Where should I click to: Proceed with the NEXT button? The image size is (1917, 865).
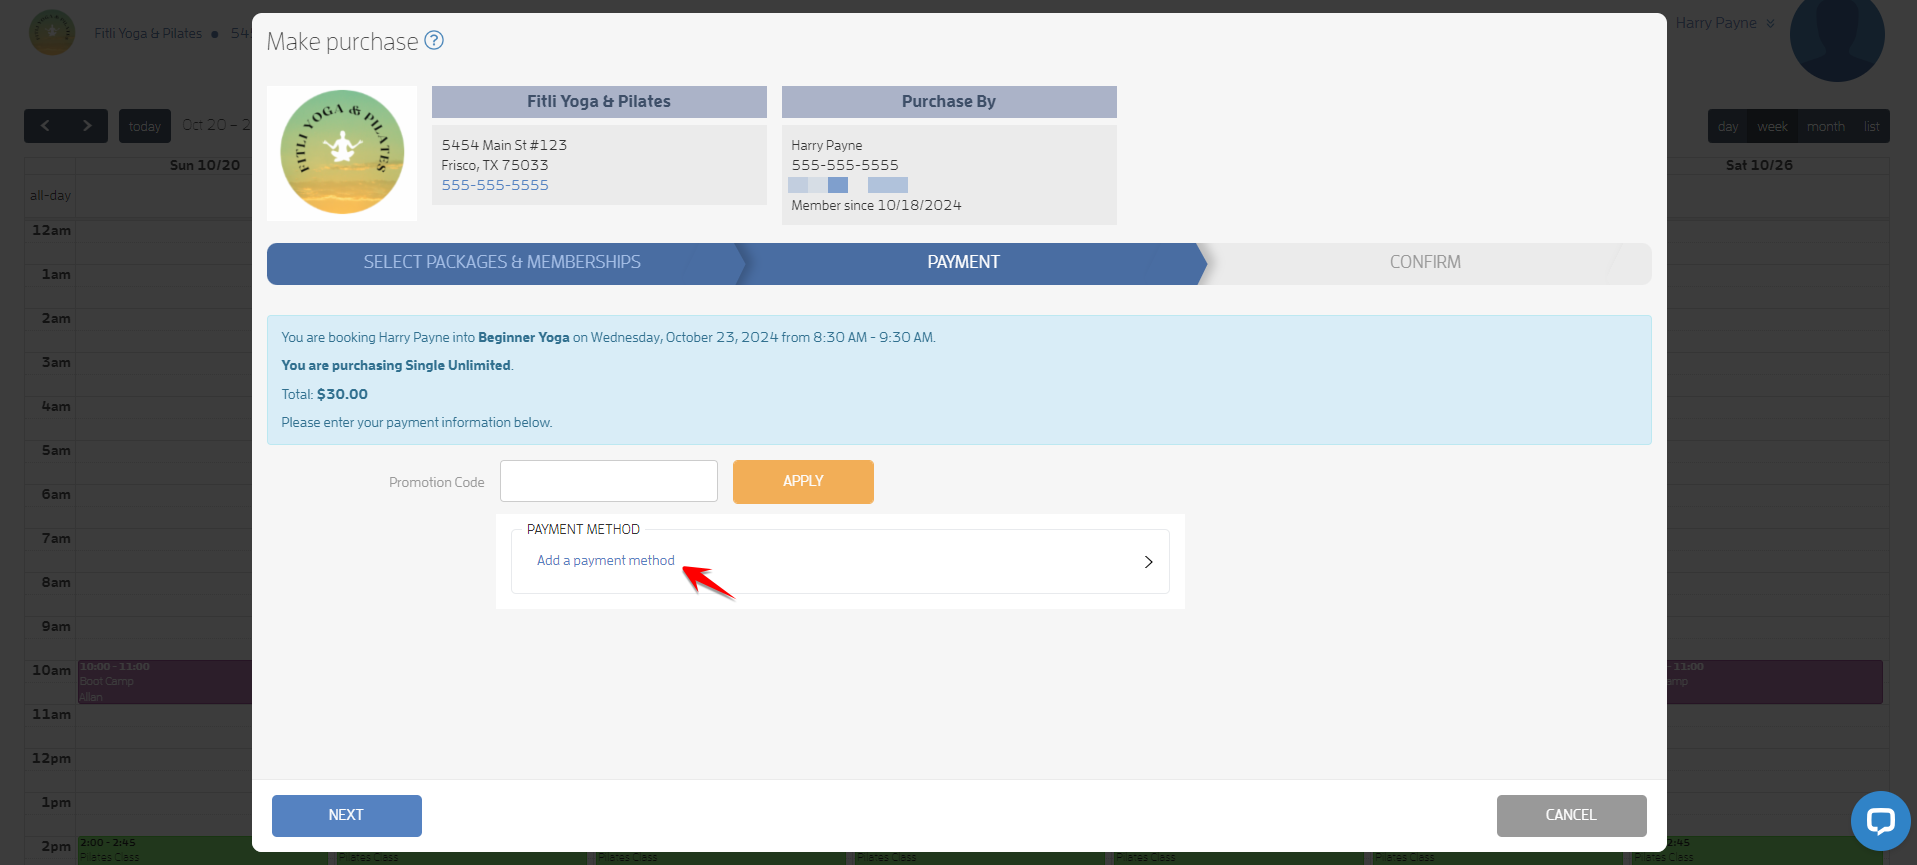346,815
